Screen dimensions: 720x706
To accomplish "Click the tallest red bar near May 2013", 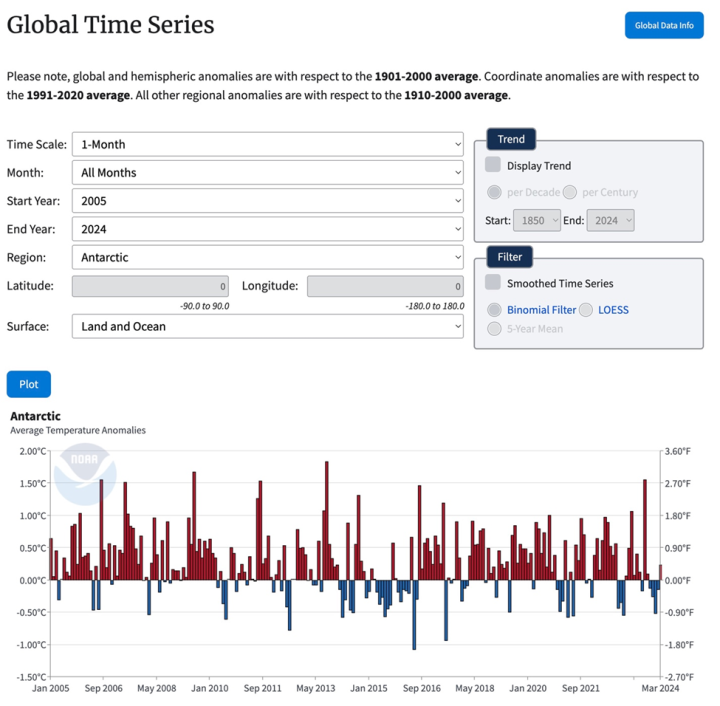I will [327, 521].
